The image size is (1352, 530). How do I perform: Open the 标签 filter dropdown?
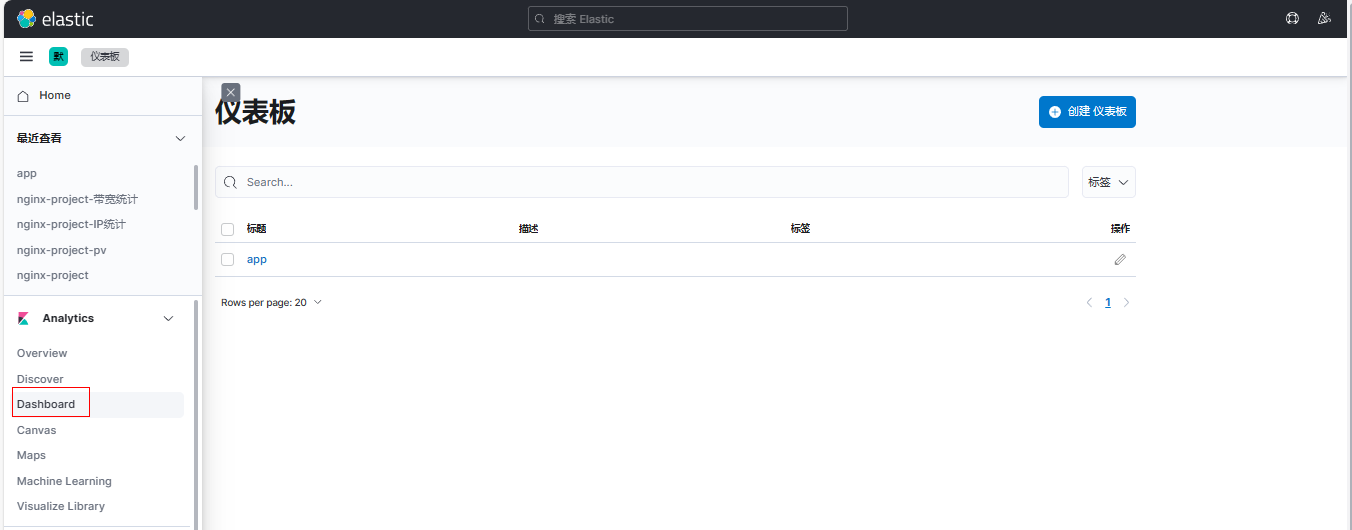[x=1108, y=182]
